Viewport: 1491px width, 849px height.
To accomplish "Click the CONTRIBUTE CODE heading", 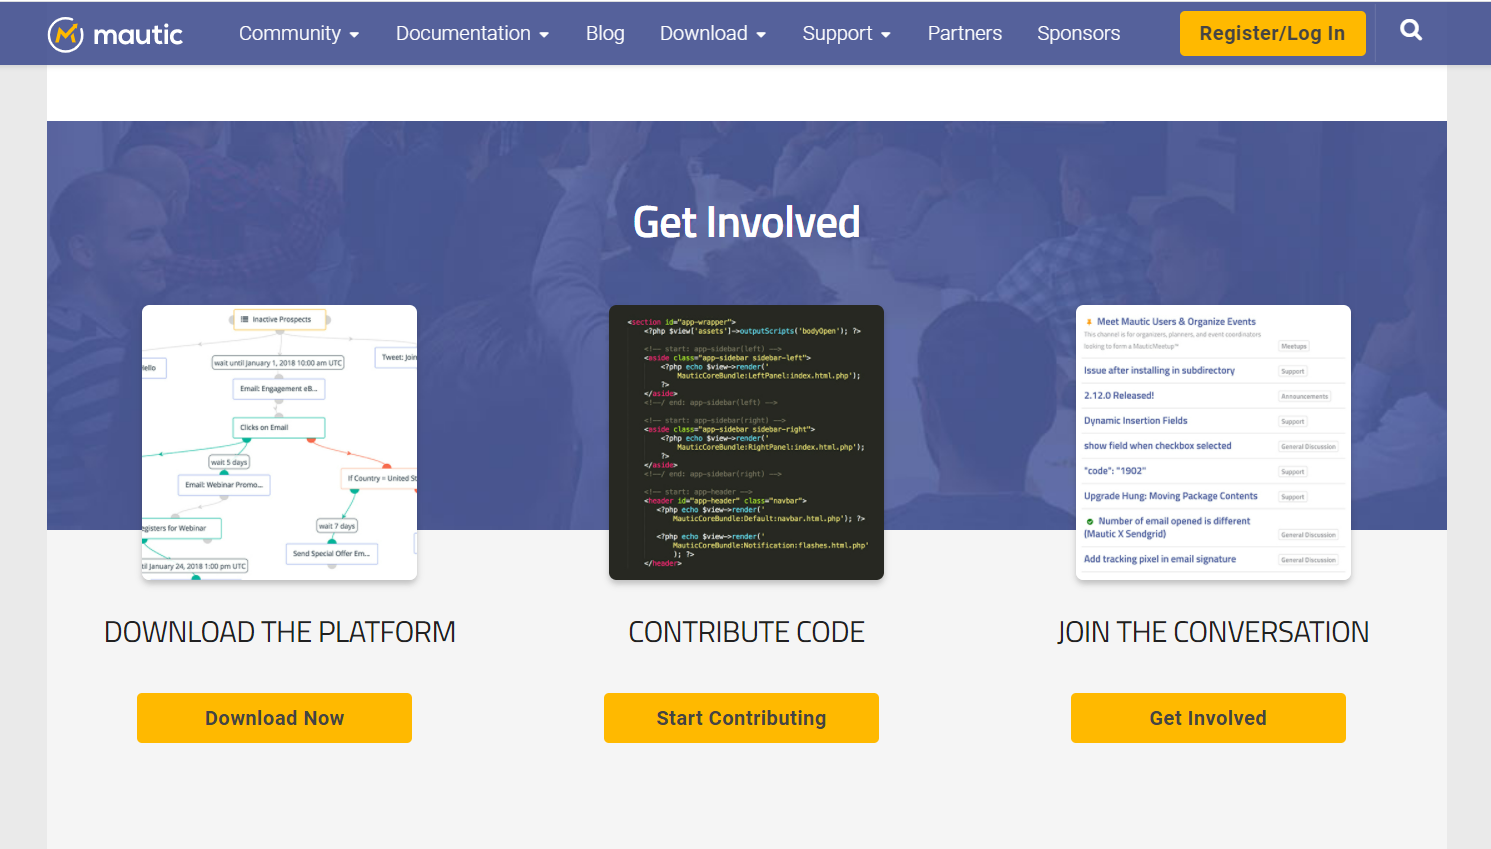I will tap(746, 632).
